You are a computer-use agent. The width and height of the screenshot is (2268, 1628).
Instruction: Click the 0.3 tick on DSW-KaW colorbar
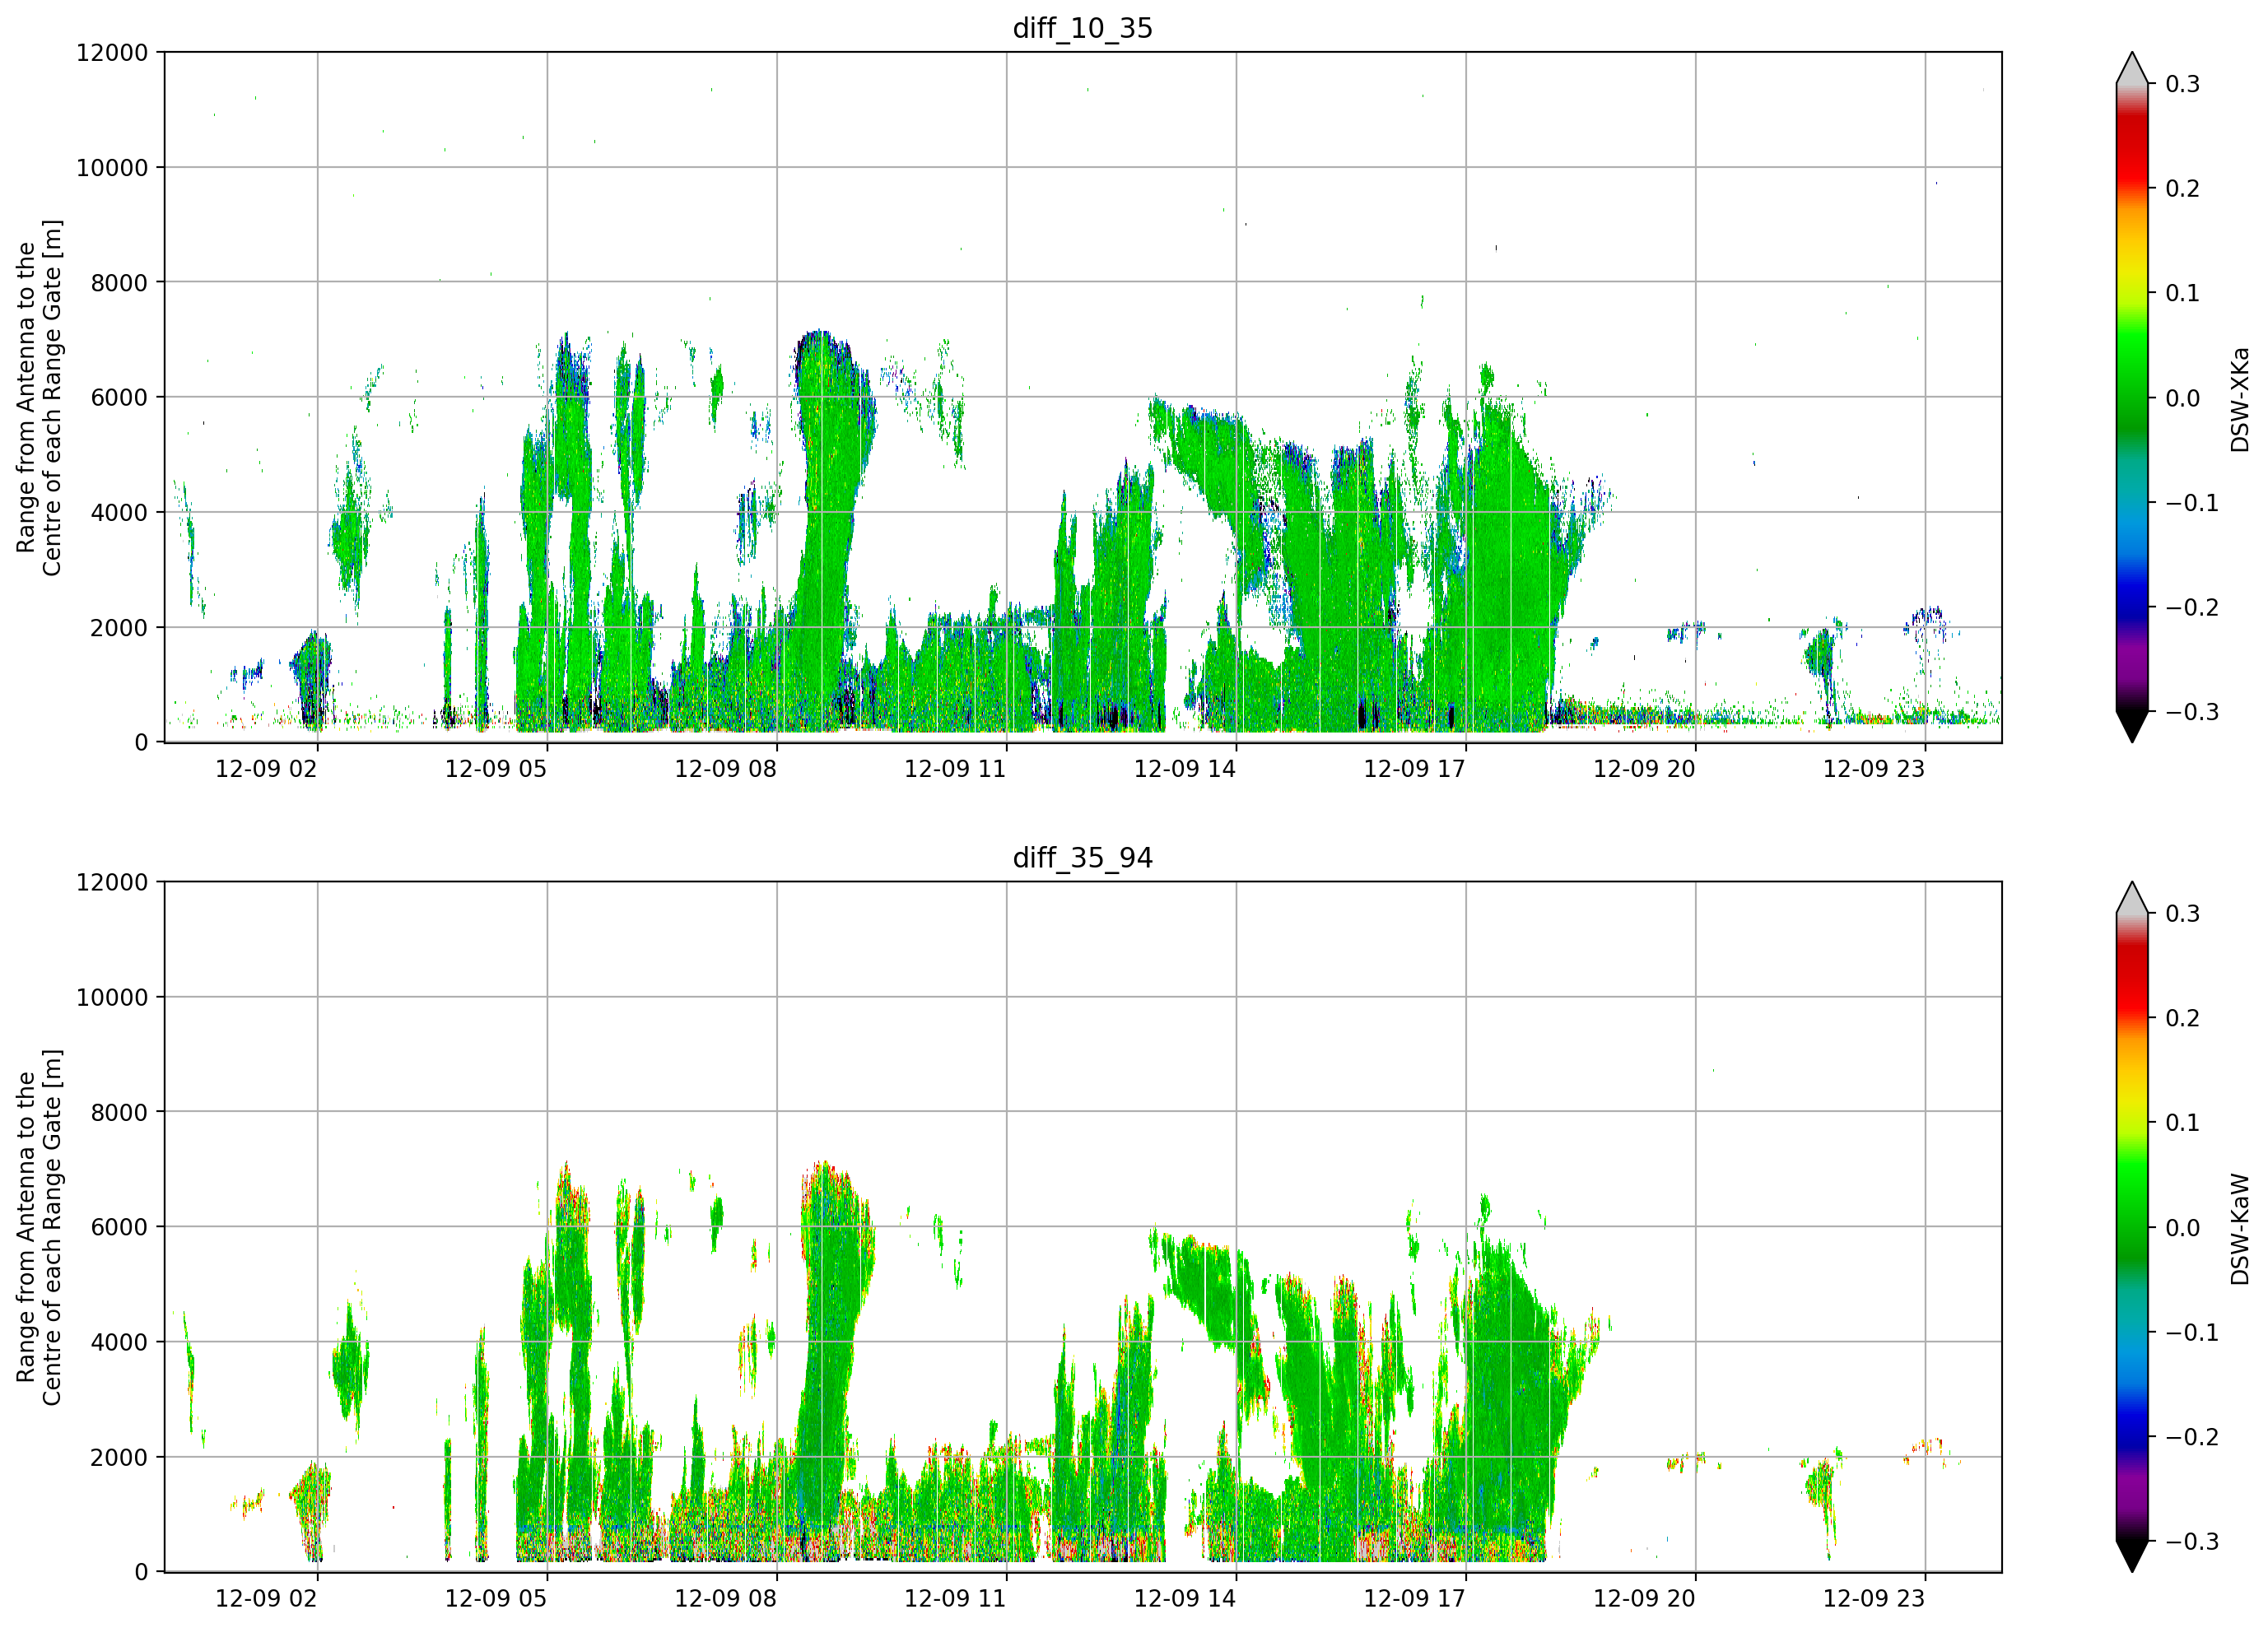pyautogui.click(x=2182, y=914)
